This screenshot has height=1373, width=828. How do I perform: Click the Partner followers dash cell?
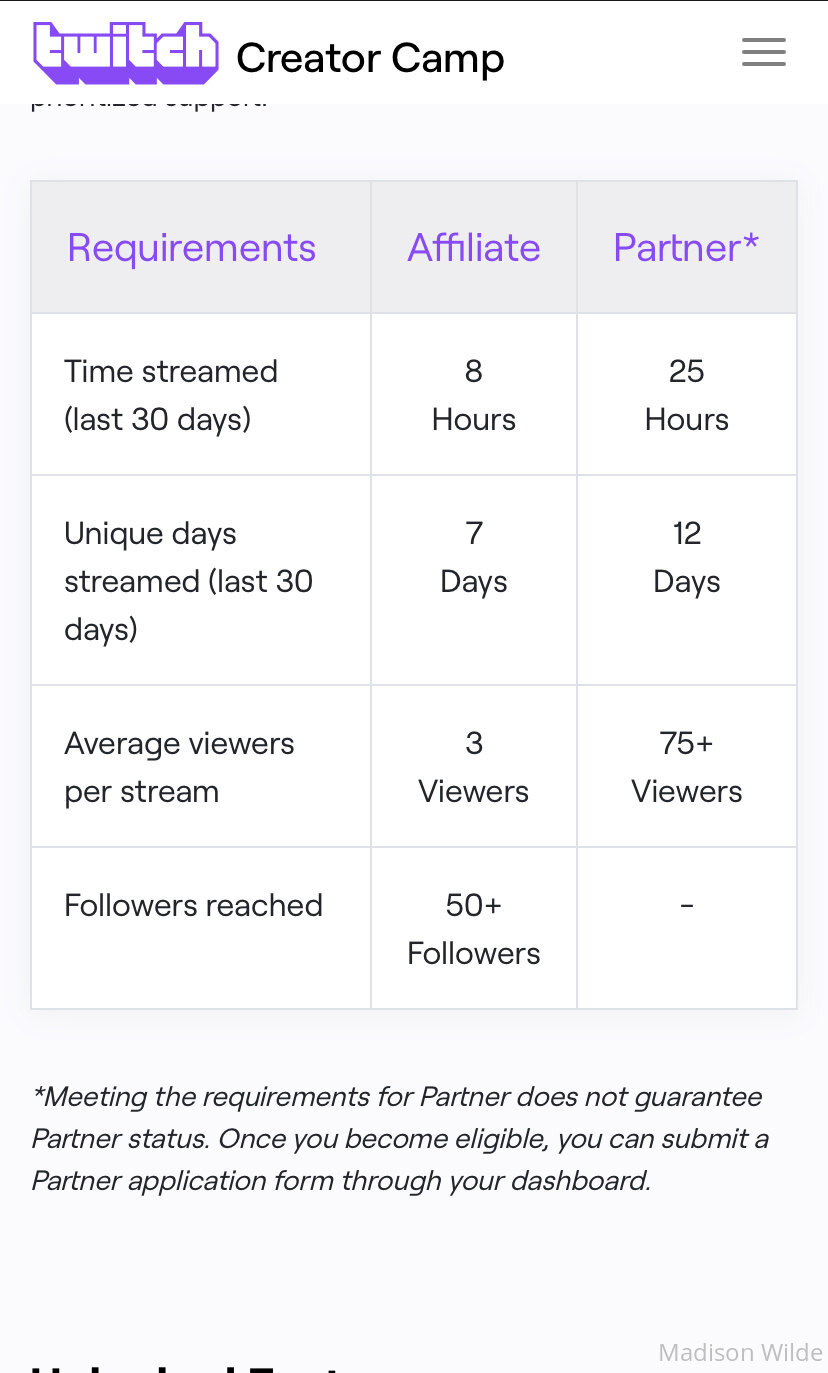point(687,929)
